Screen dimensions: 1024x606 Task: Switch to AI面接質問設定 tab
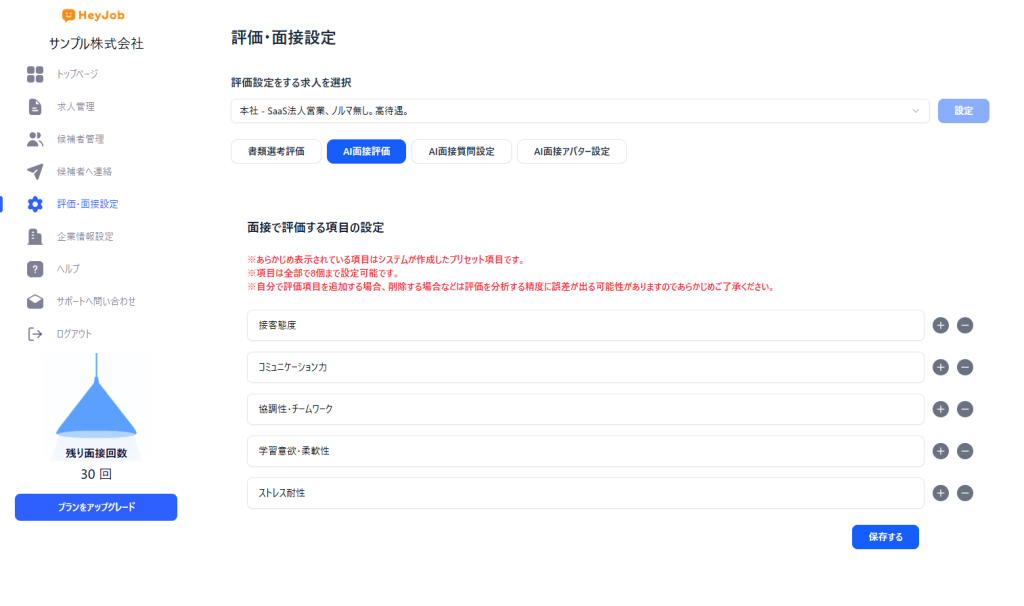461,152
